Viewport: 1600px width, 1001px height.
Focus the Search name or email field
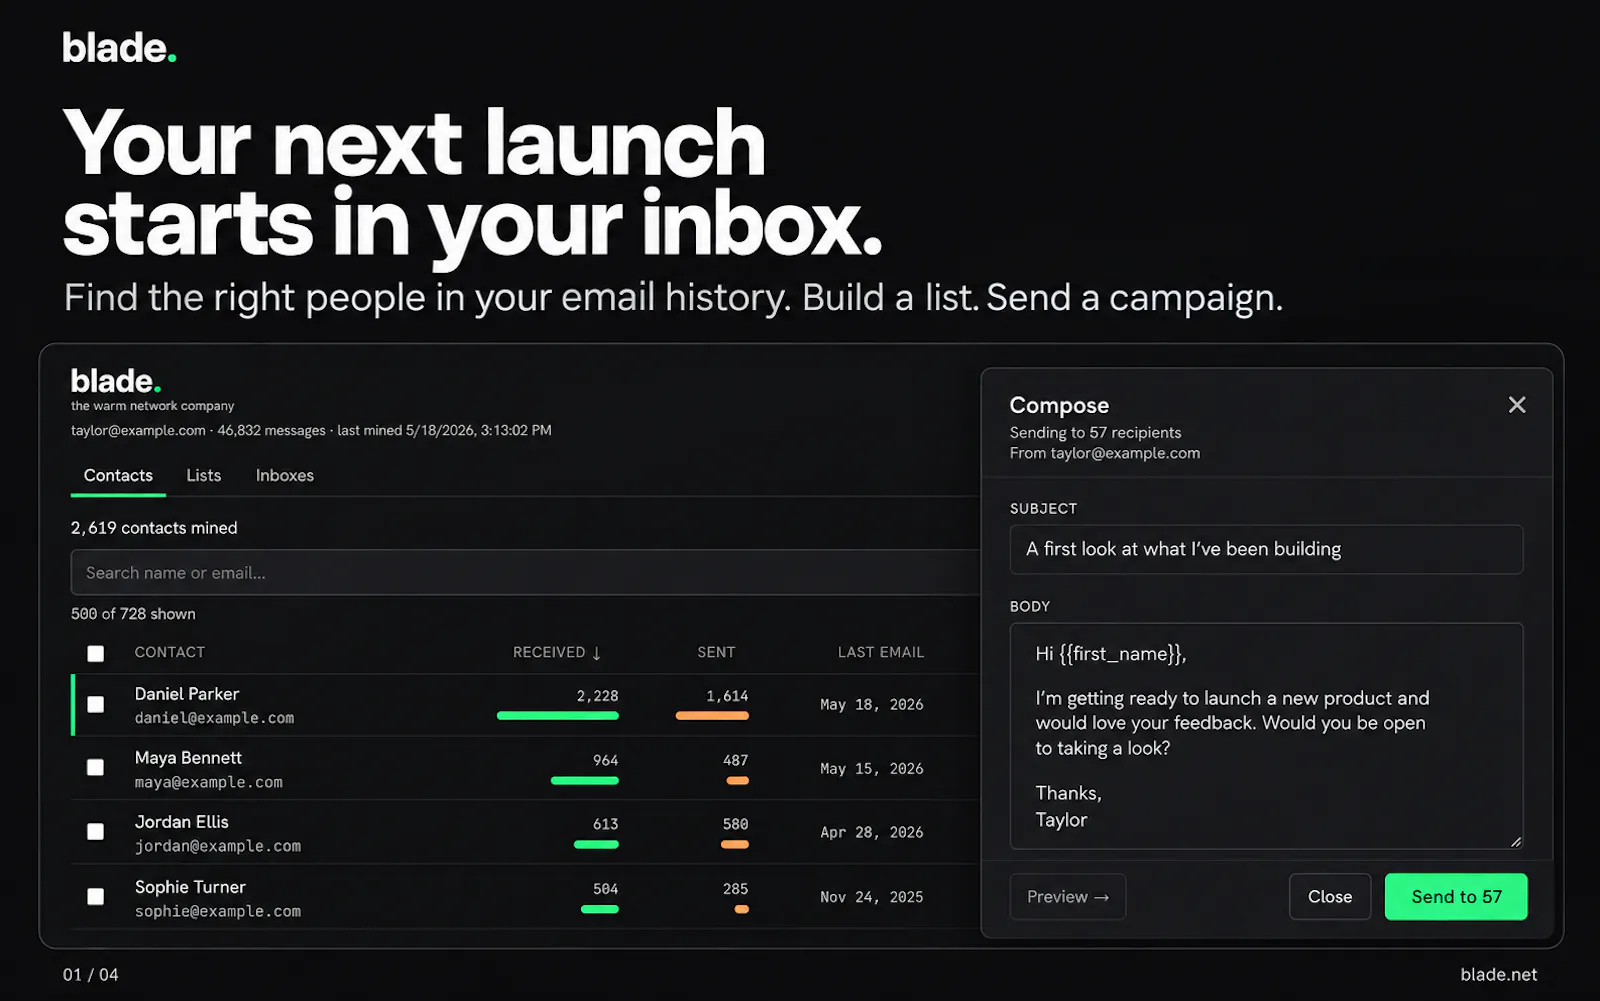tap(525, 573)
